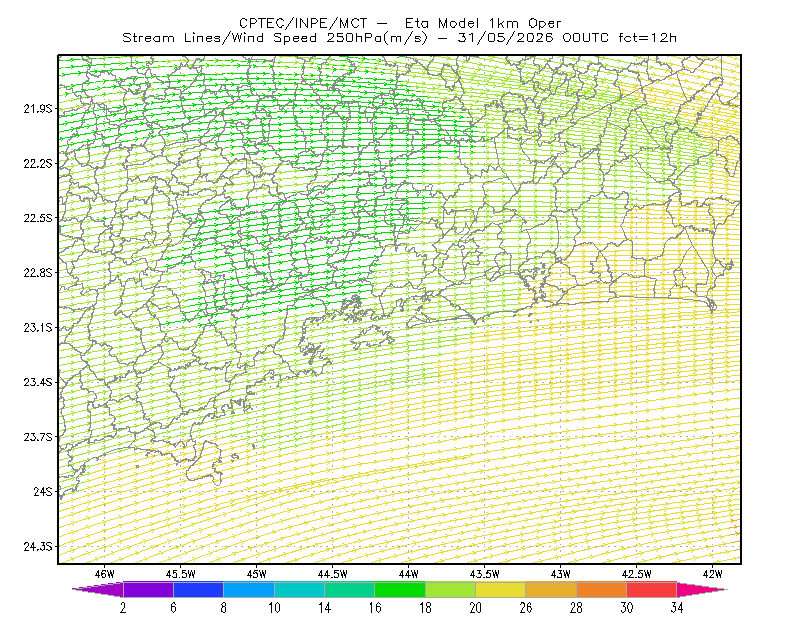
Task: Click the colorbar value '10'
Action: 274,608
